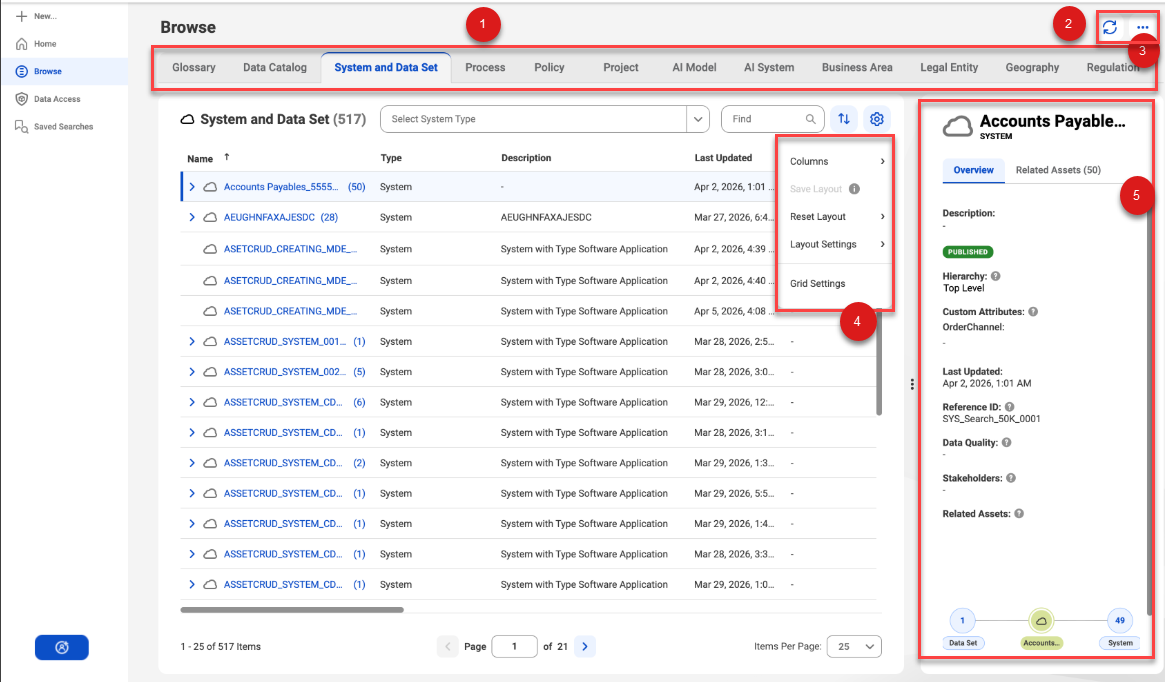Viewport: 1165px width, 682px height.
Task: Open the Accounts Payables_5555 link
Action: pos(281,186)
